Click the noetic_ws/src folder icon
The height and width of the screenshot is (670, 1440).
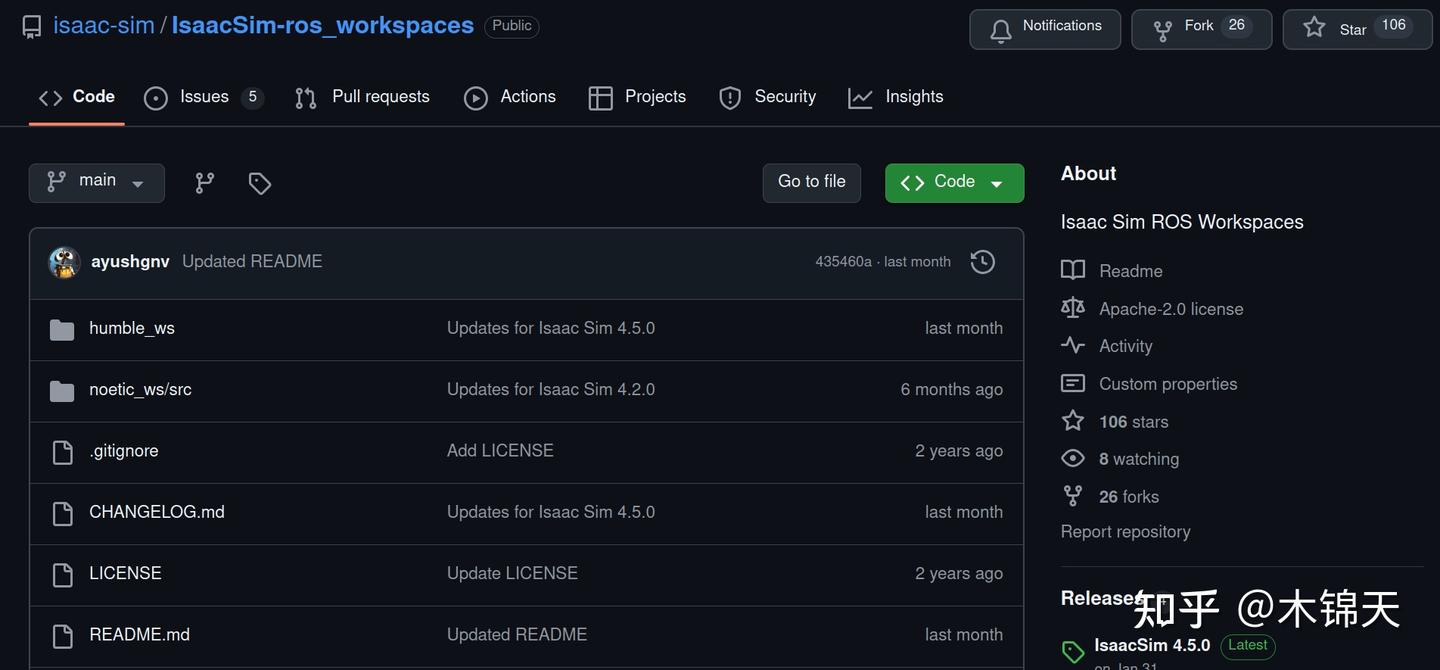(62, 391)
